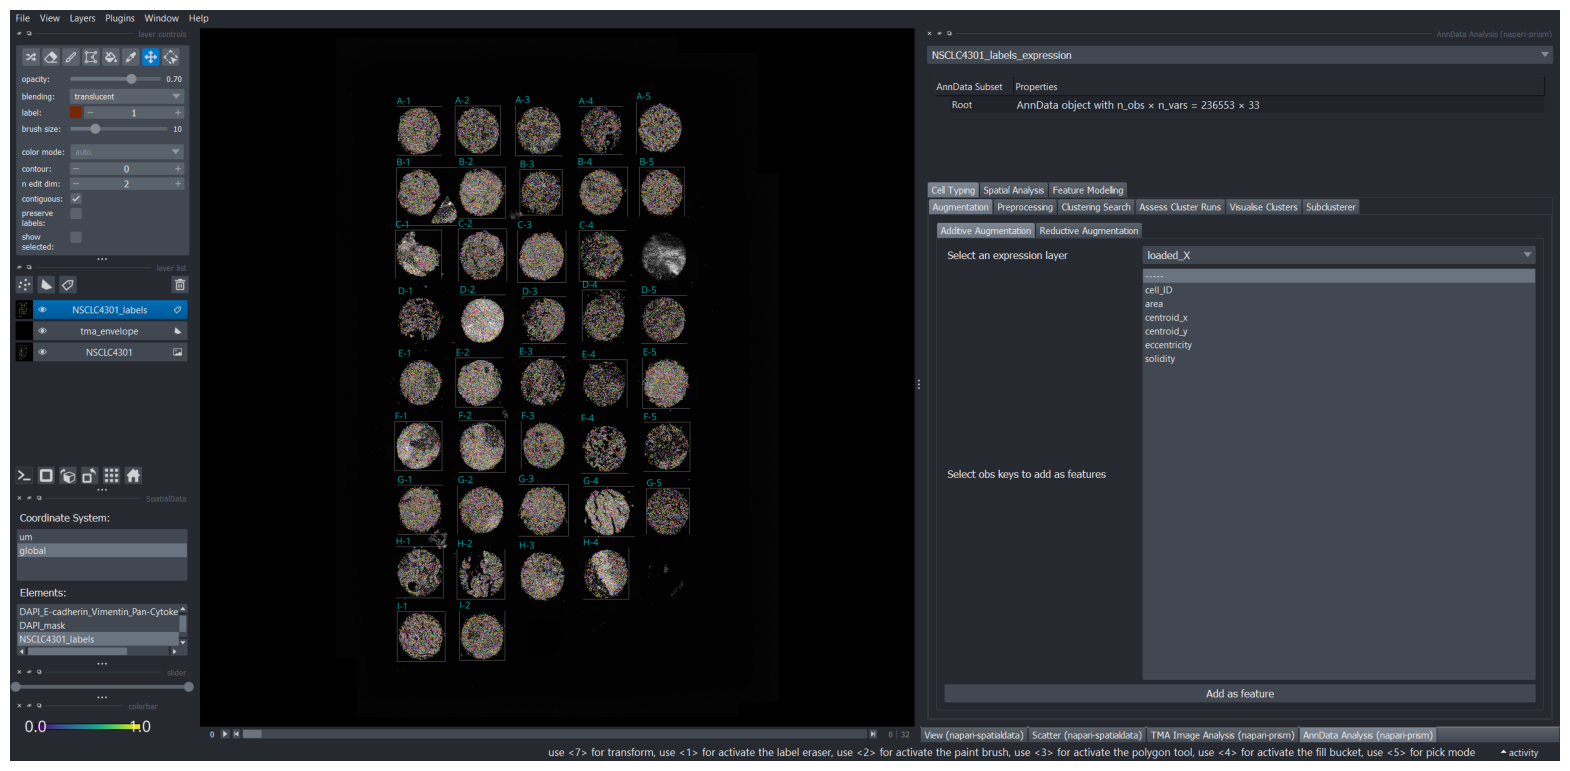Activate the paint brush tool
This screenshot has height=771, width=1570.
click(x=71, y=57)
